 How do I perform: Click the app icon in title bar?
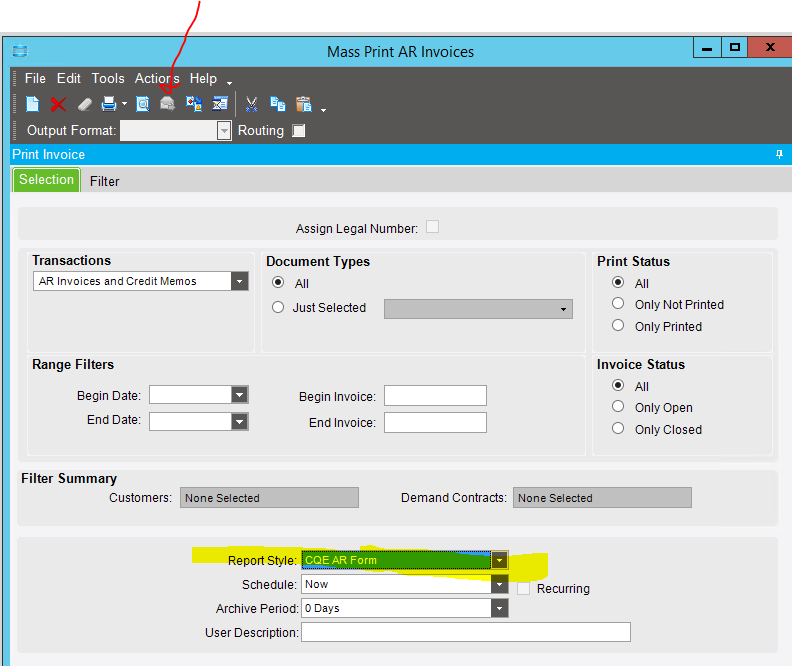click(20, 51)
